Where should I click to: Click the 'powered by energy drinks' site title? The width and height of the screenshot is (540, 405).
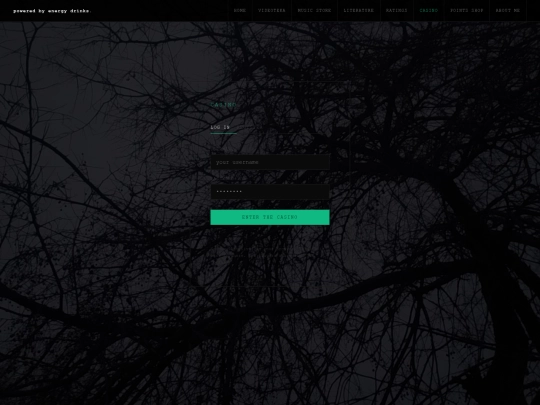(x=52, y=11)
